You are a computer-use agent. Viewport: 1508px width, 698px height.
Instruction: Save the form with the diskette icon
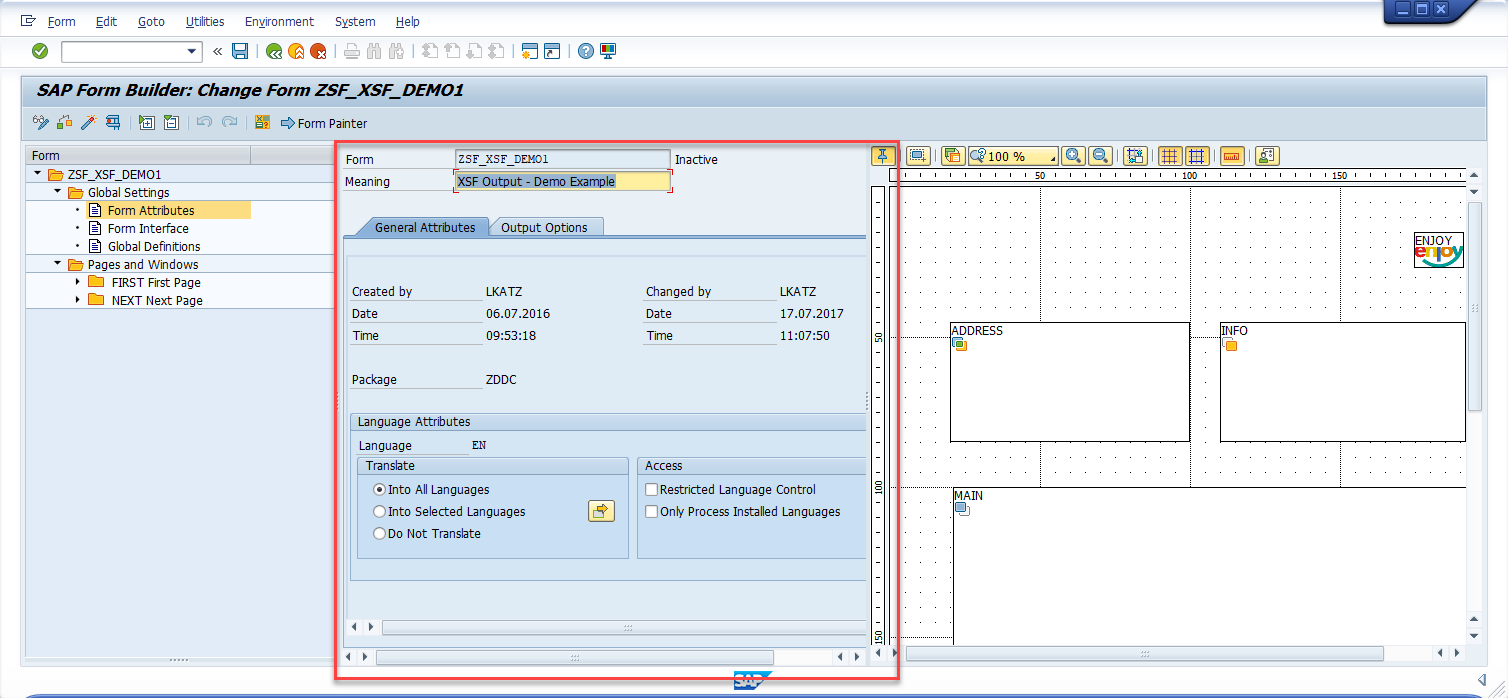(240, 51)
